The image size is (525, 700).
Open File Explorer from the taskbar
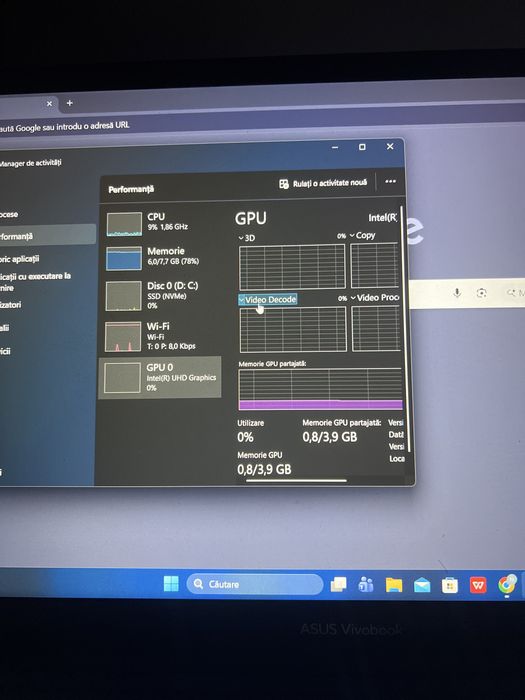click(394, 585)
